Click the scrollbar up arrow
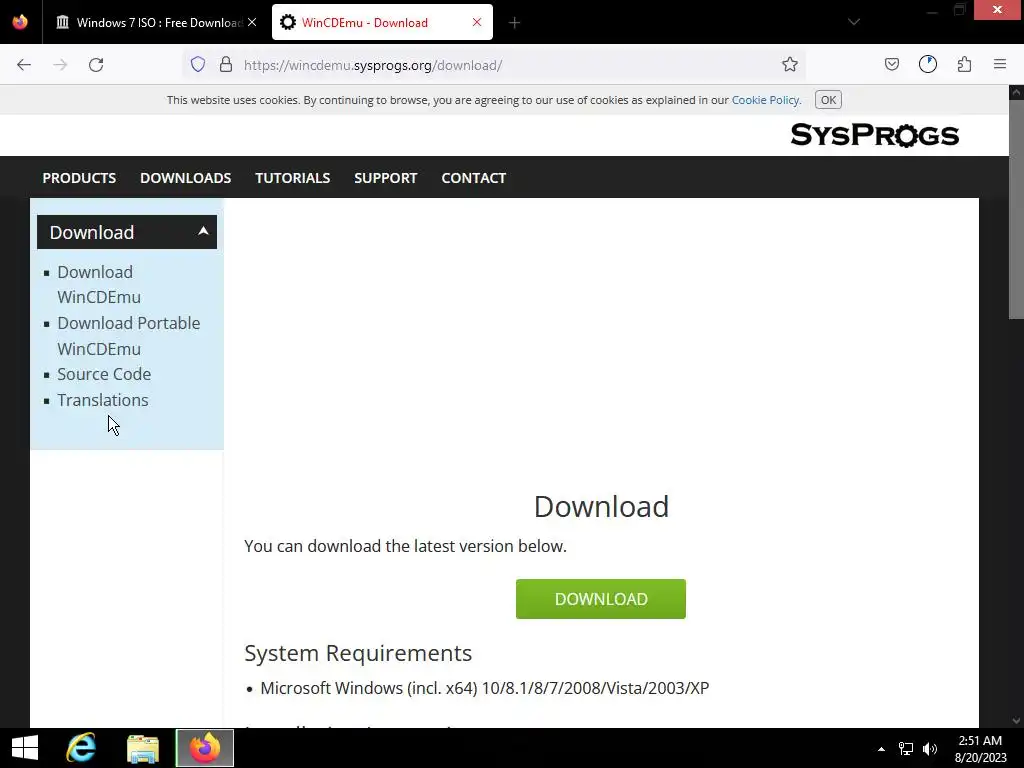 coord(1016,93)
